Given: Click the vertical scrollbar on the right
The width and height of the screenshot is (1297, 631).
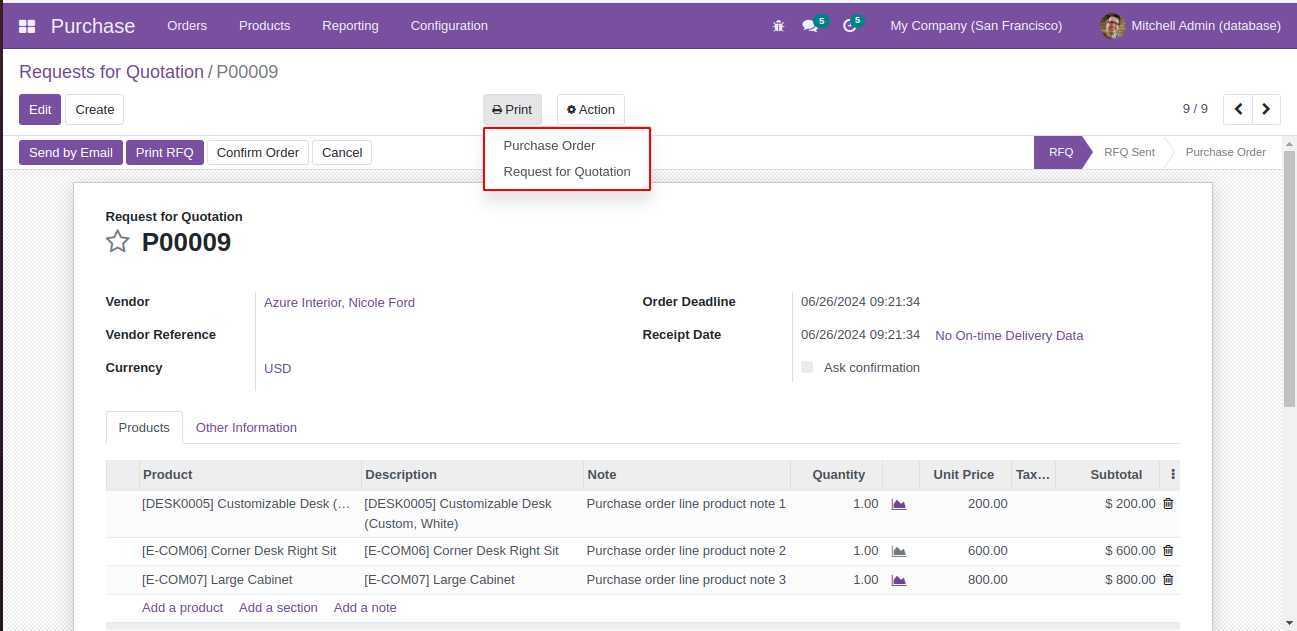Looking at the screenshot, I should (x=1289, y=280).
